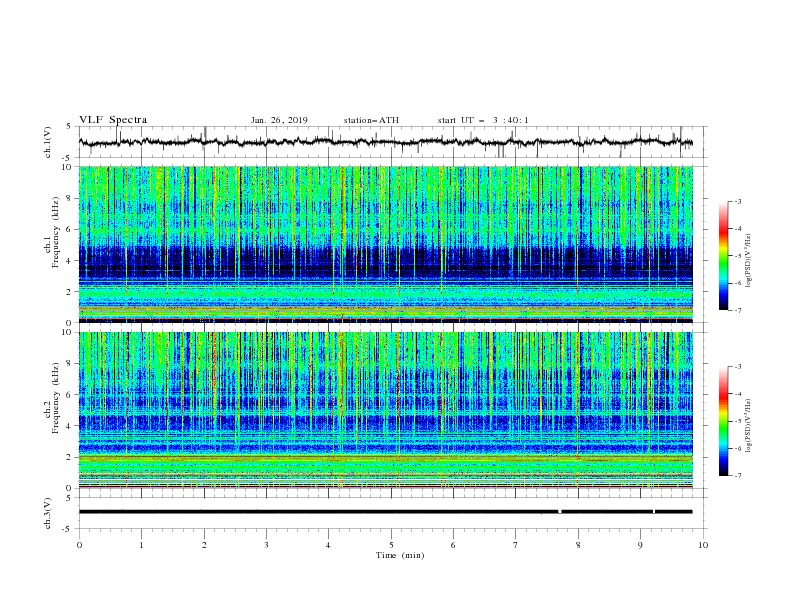Click the "3" time axis tick label
This screenshot has width=792, height=612.
click(266, 545)
